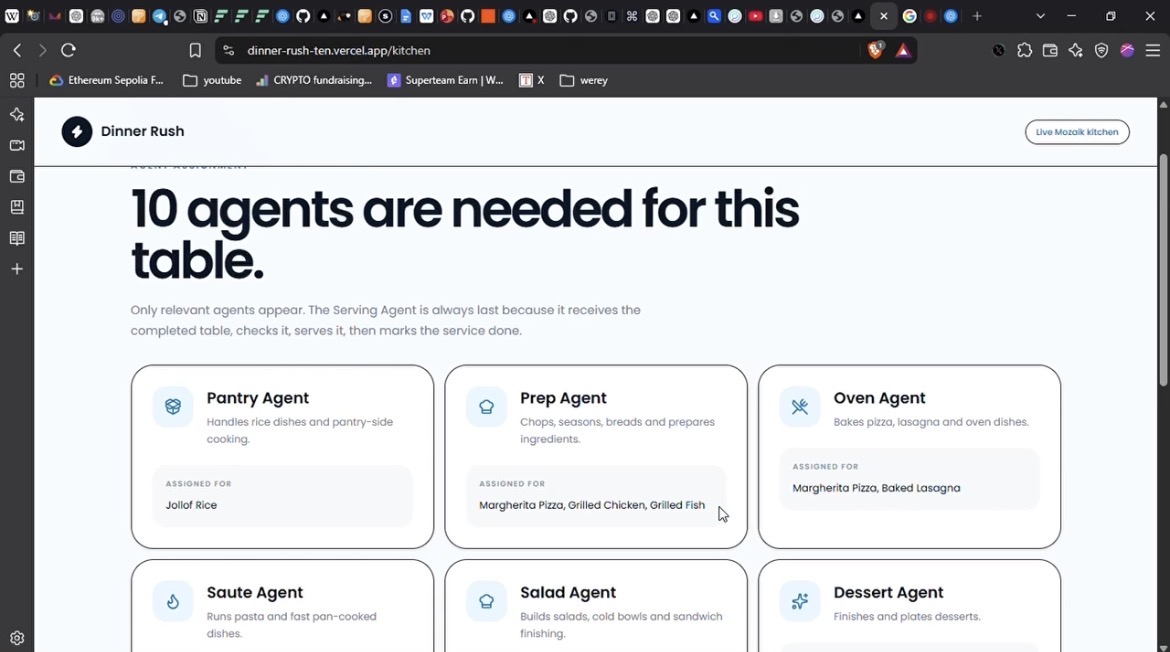Bookmark this page with the bookmark icon

click(195, 50)
